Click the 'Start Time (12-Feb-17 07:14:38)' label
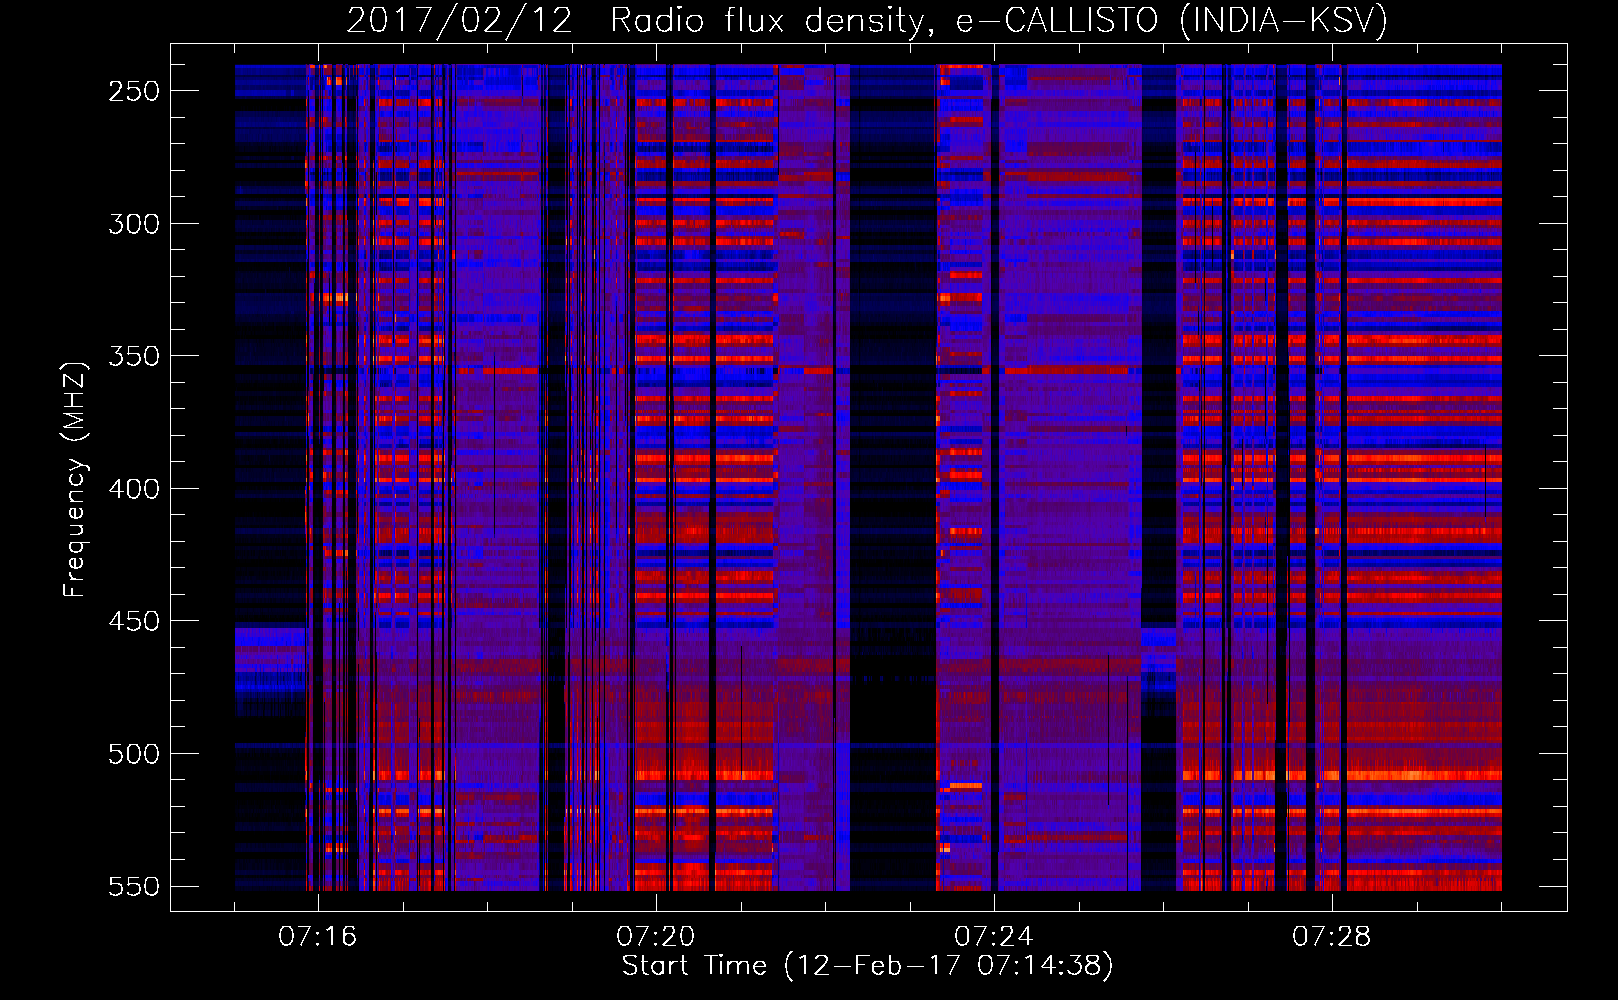Image resolution: width=1618 pixels, height=1000 pixels. tap(867, 966)
